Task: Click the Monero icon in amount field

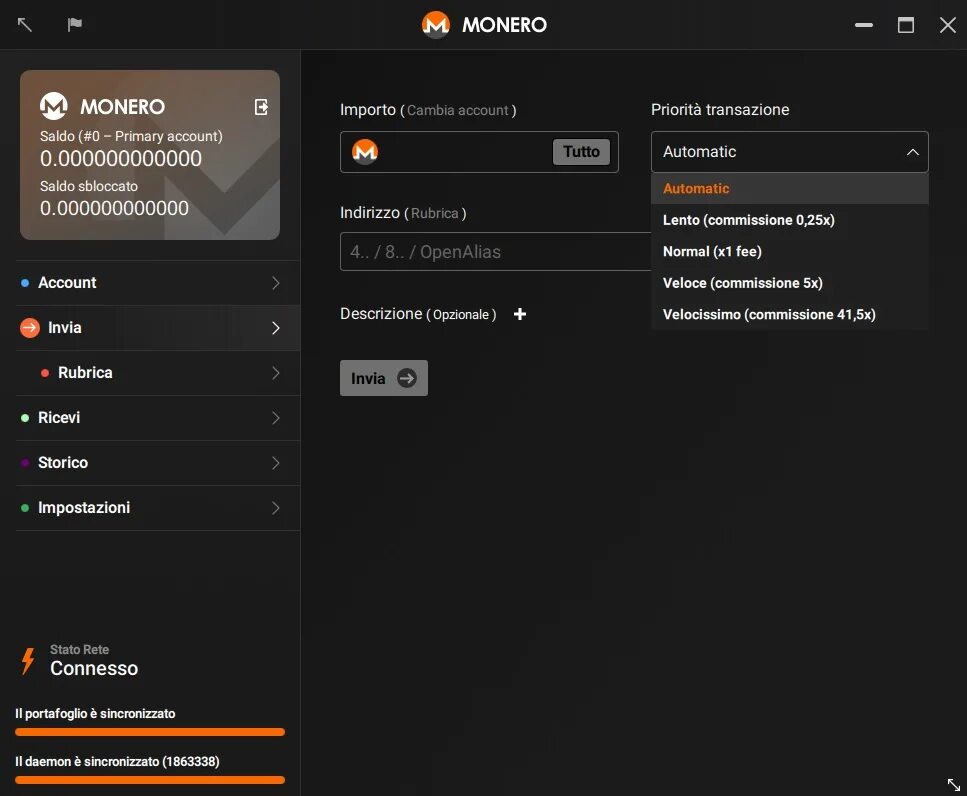Action: point(365,152)
